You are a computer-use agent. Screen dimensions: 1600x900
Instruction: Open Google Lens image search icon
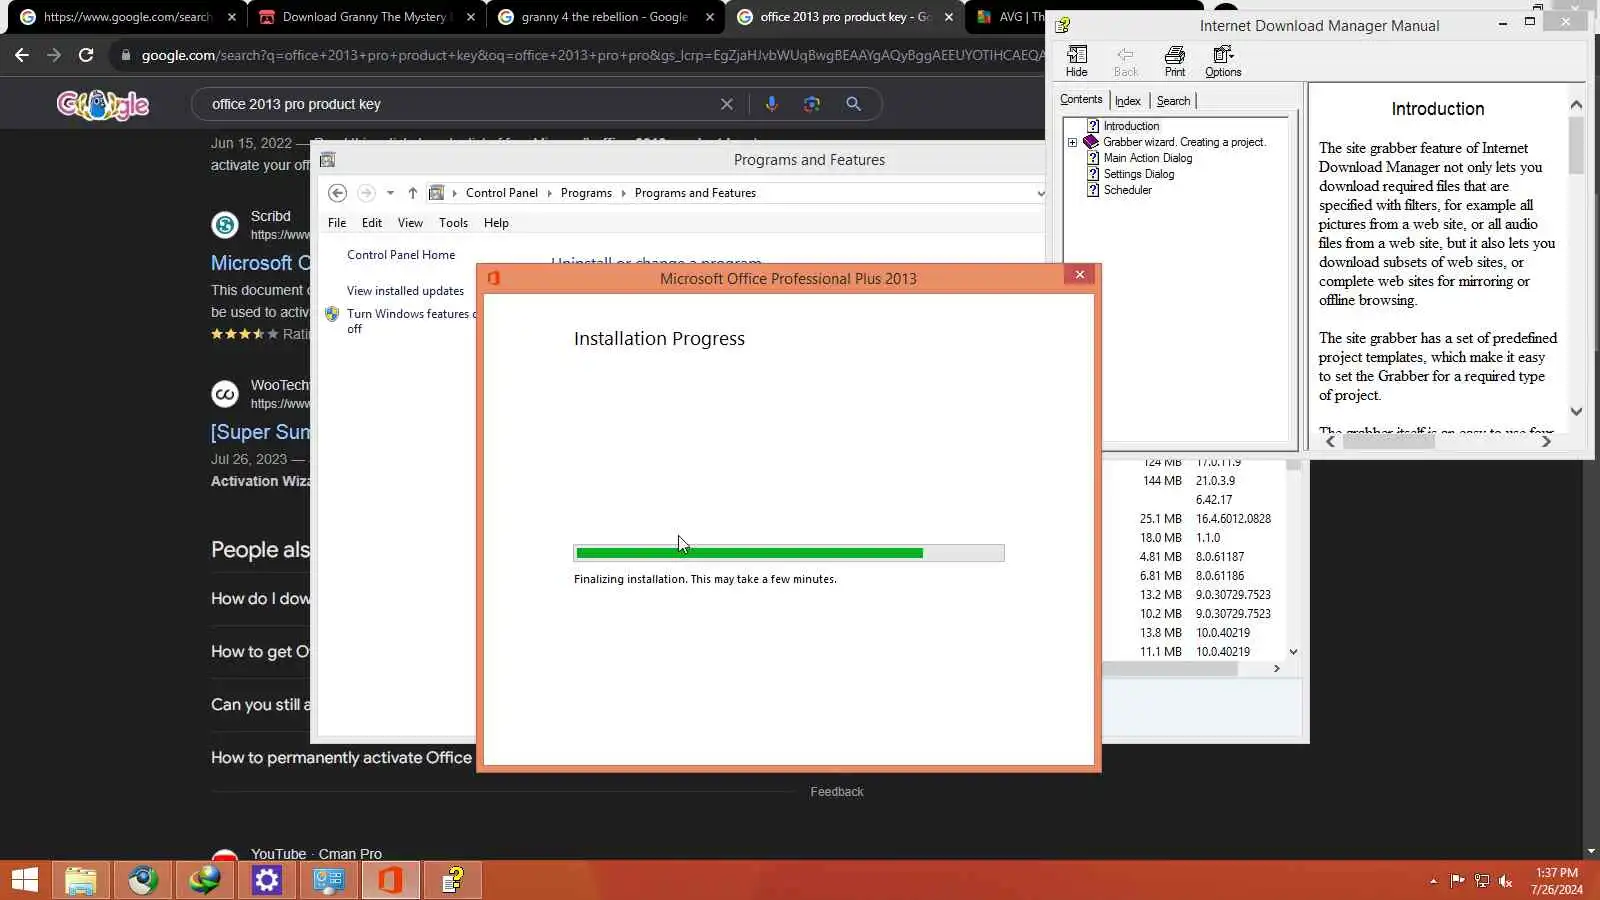pyautogui.click(x=812, y=104)
